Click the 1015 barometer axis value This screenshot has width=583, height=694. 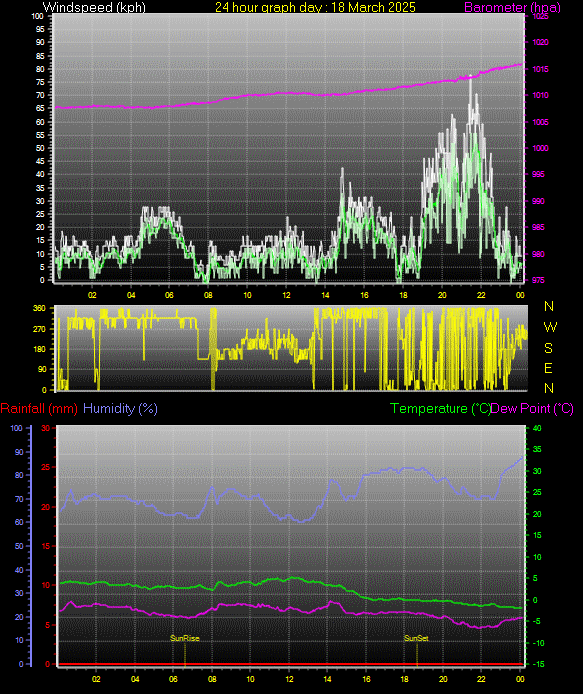540,69
